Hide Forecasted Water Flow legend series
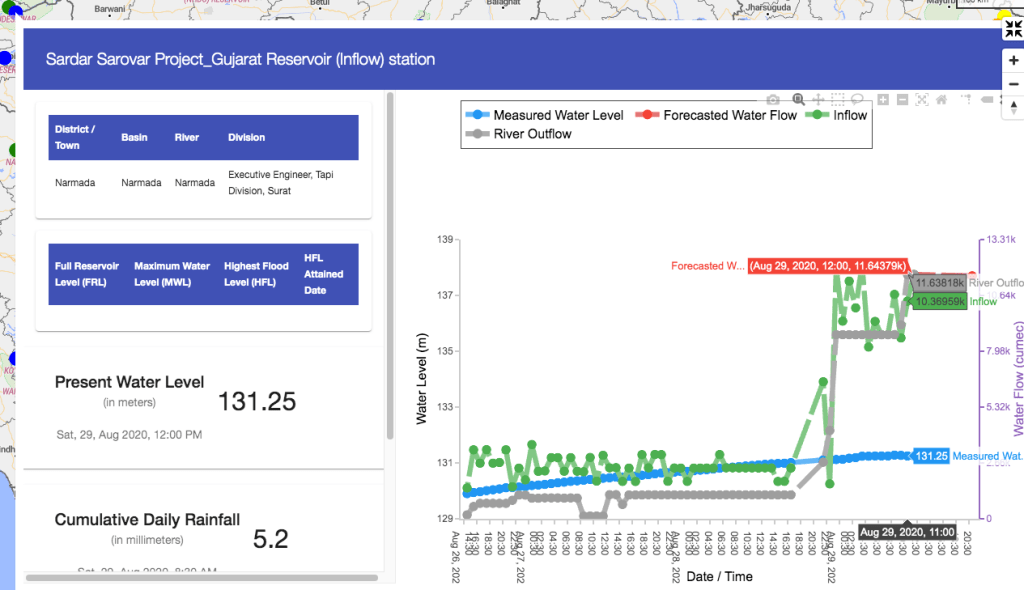Screen dimensions: 1024x590 [x=718, y=115]
